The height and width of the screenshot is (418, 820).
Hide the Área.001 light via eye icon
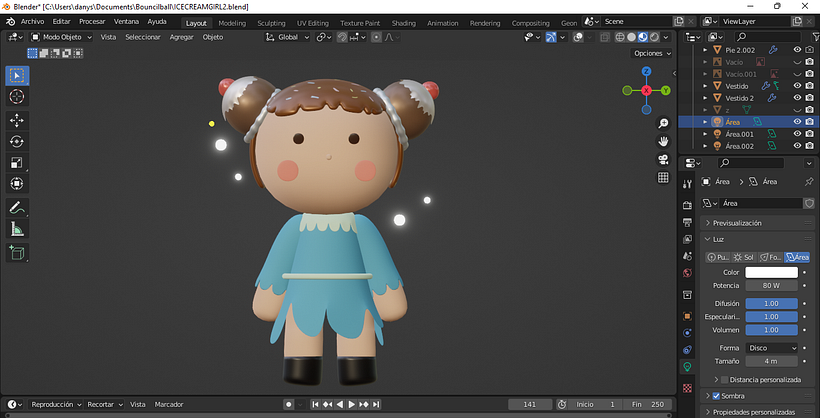pyautogui.click(x=797, y=134)
